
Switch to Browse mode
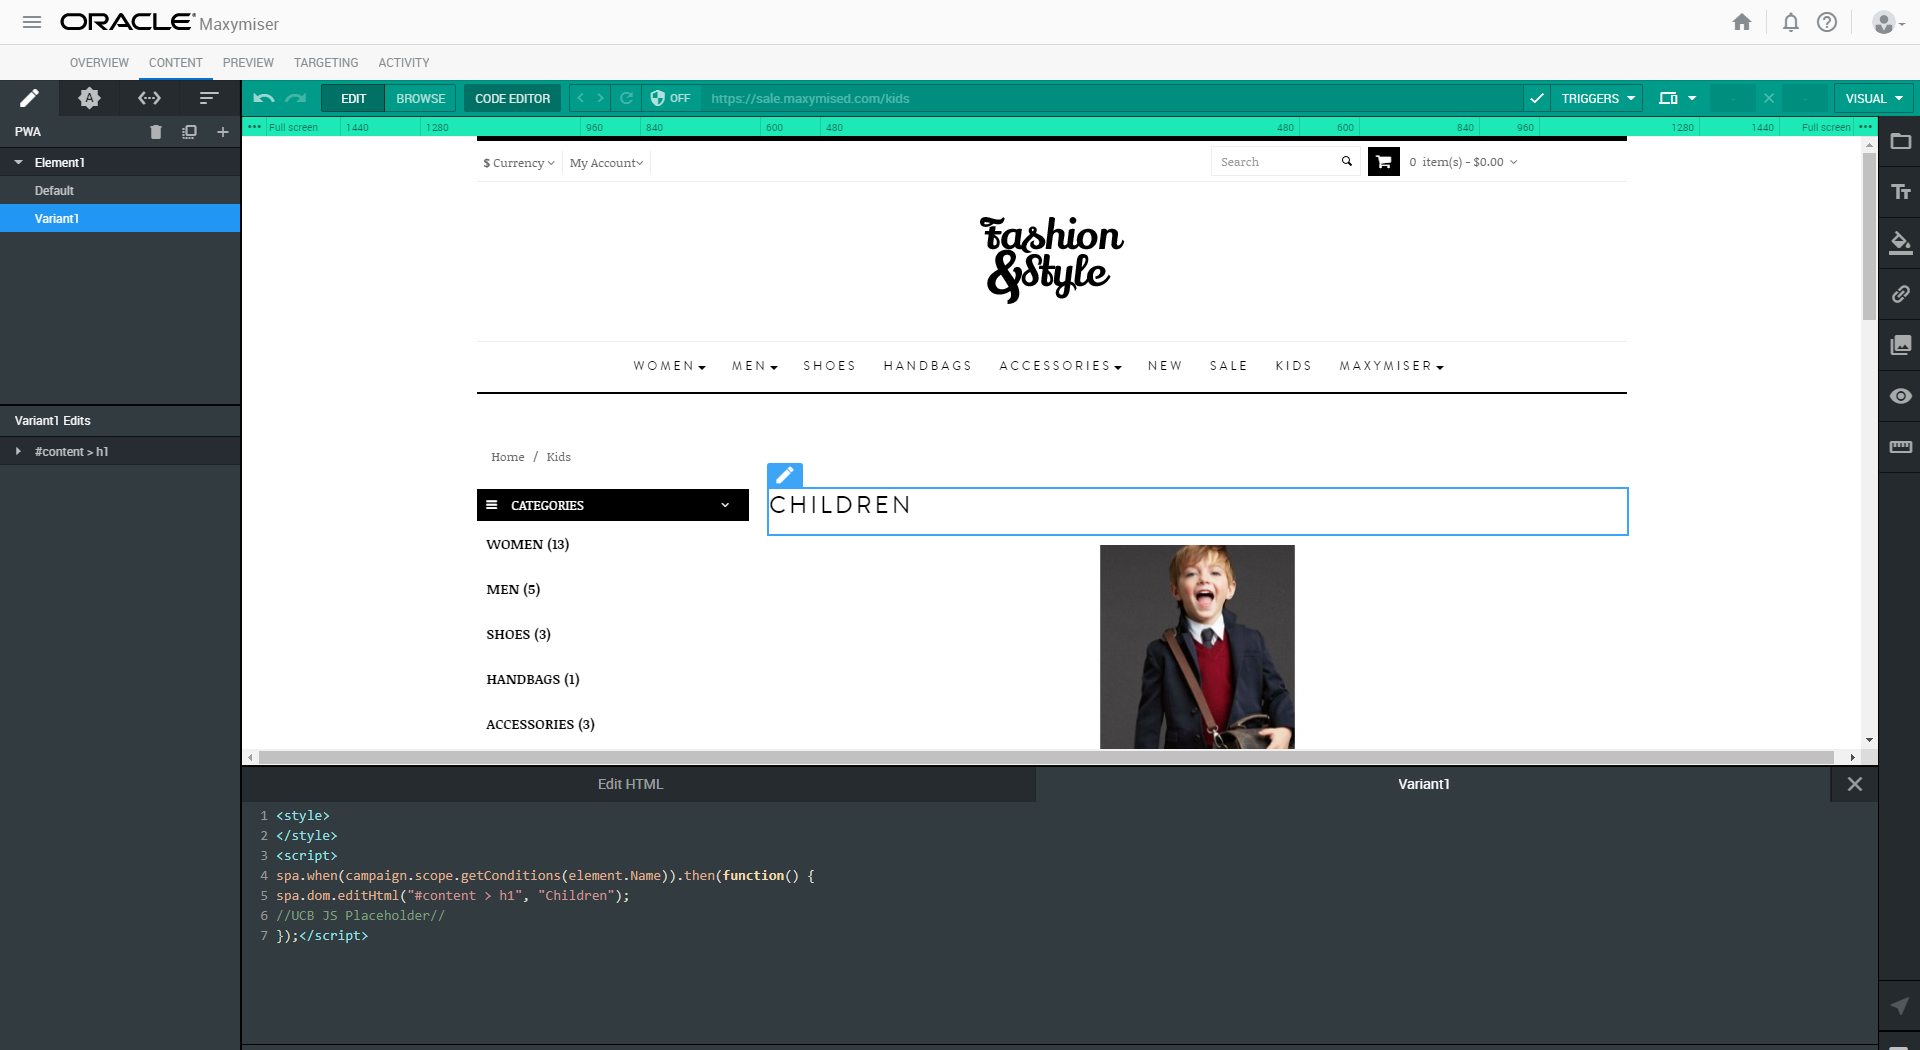(421, 98)
